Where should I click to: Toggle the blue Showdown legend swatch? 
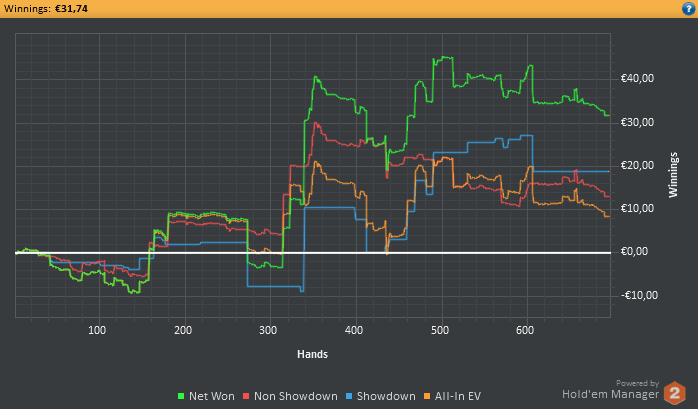349,396
